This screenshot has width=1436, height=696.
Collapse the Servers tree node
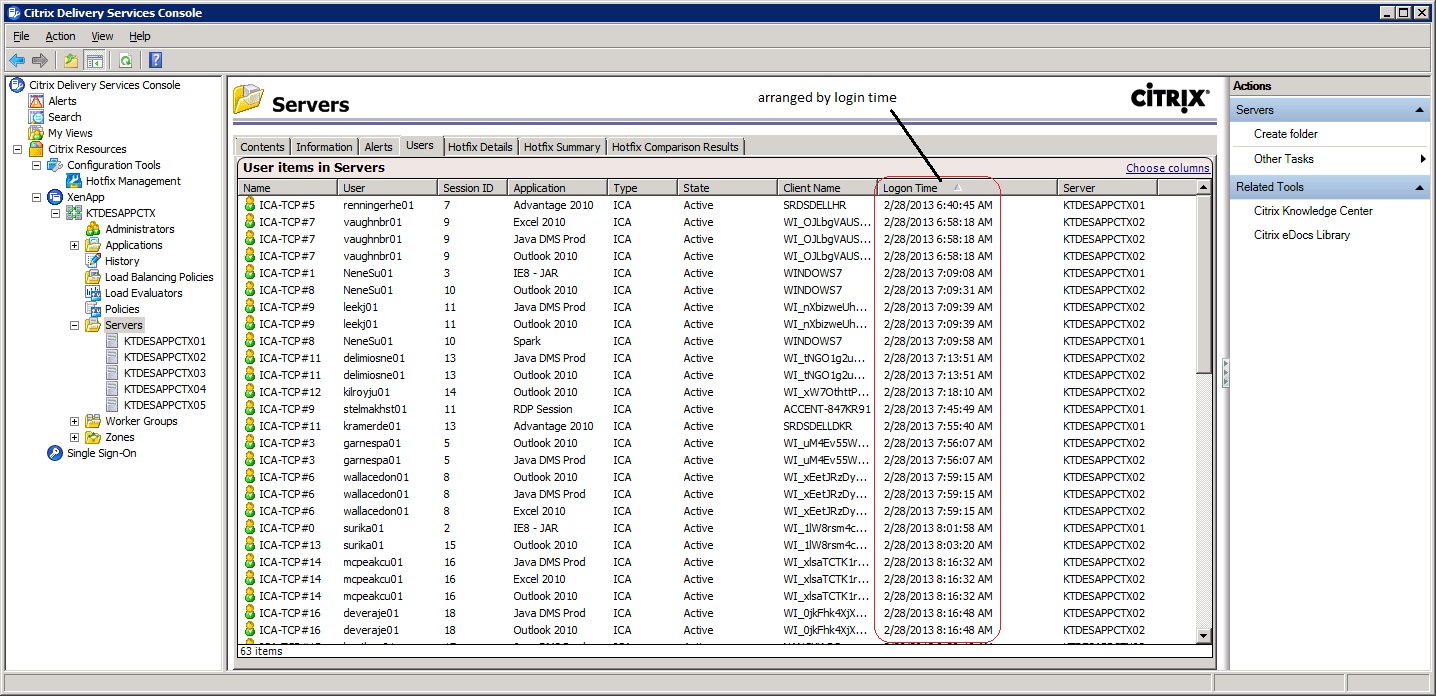point(74,325)
